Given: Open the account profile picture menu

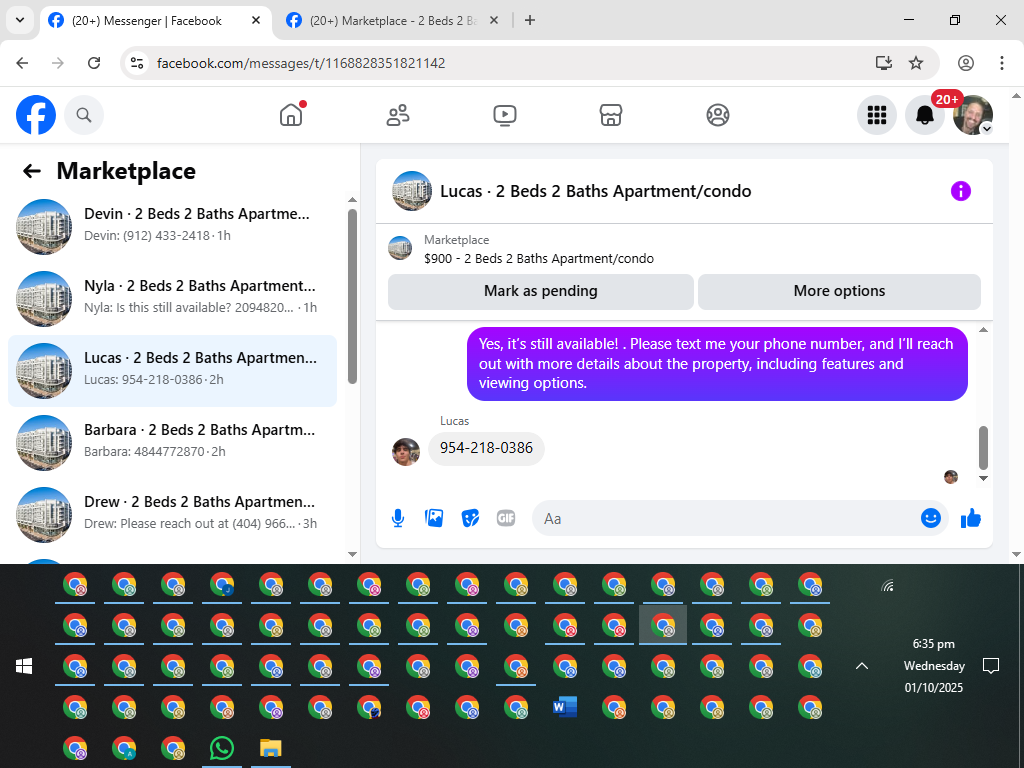Looking at the screenshot, I should 973,116.
